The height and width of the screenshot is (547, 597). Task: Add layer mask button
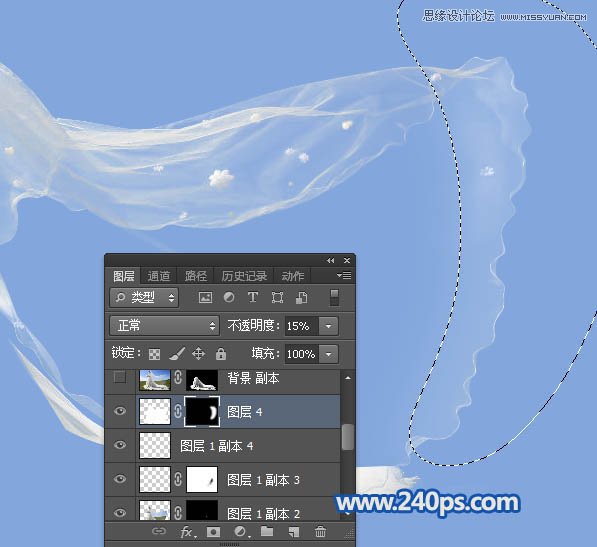213,532
